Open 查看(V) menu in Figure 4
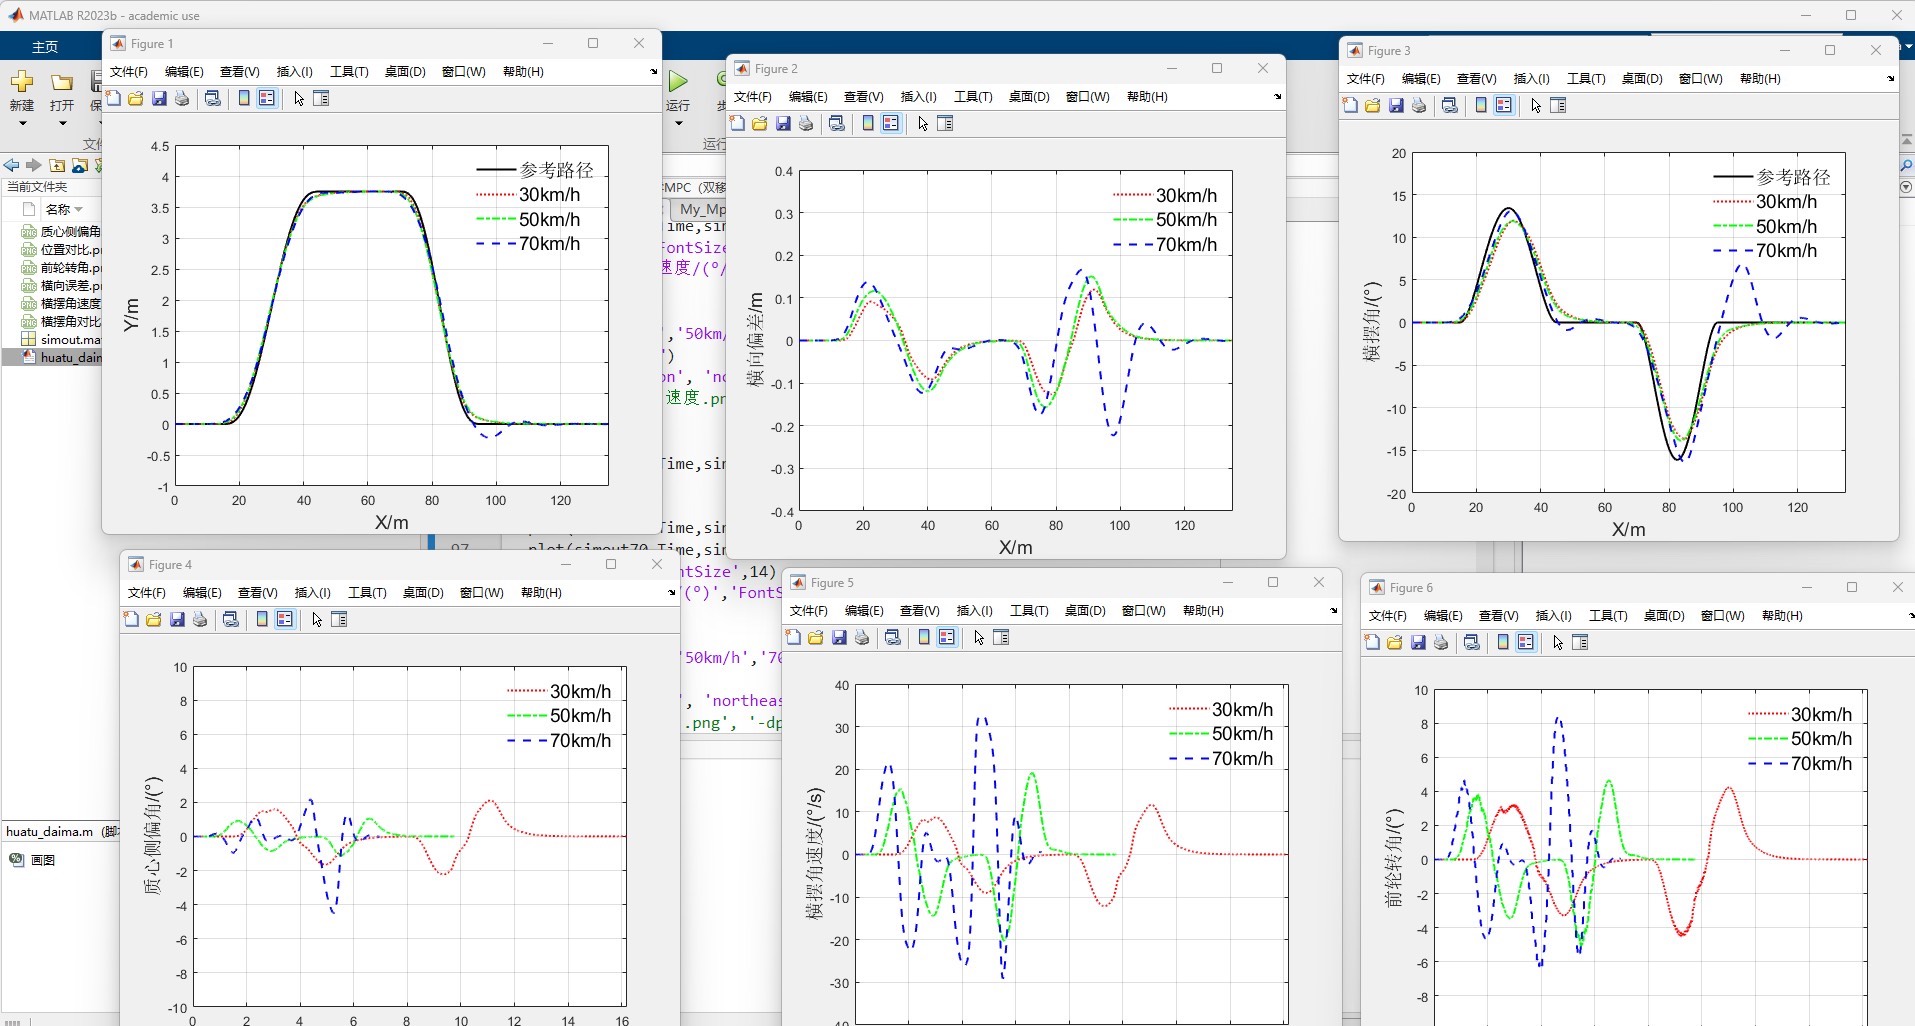Viewport: 1915px width, 1026px height. 258,592
